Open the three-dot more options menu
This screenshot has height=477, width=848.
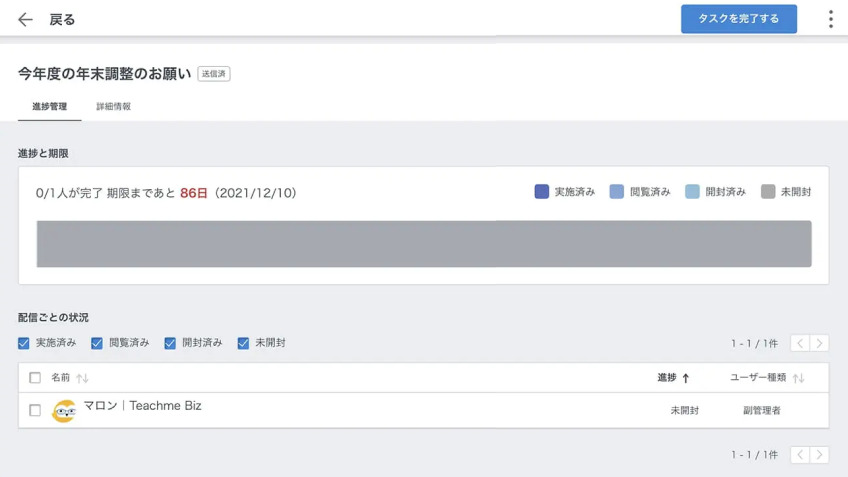[831, 19]
